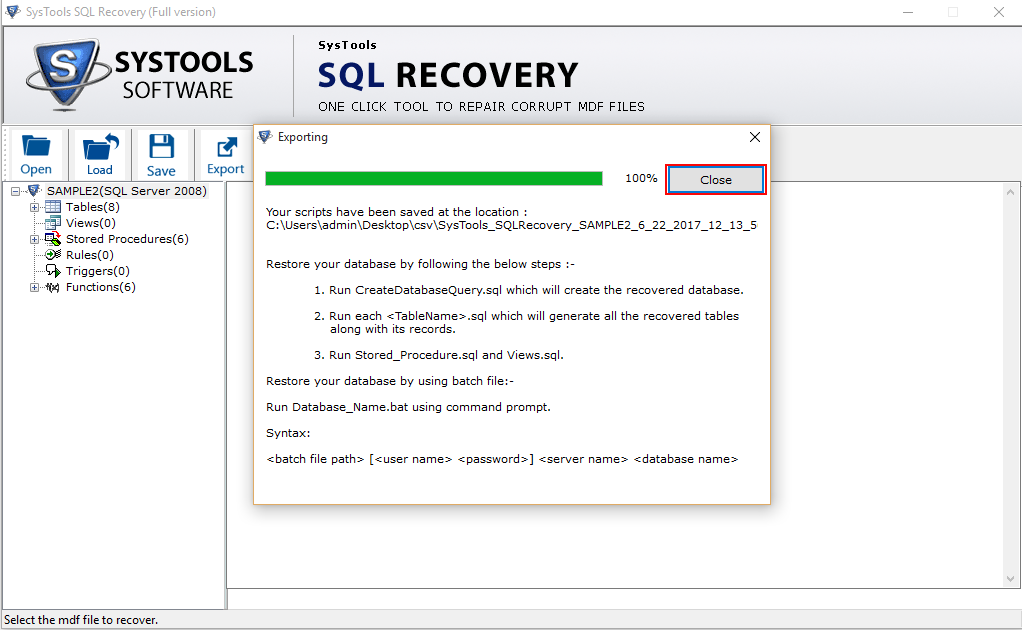Minimize the SysTools SQL Recovery window
The height and width of the screenshot is (630, 1022).
pos(908,12)
